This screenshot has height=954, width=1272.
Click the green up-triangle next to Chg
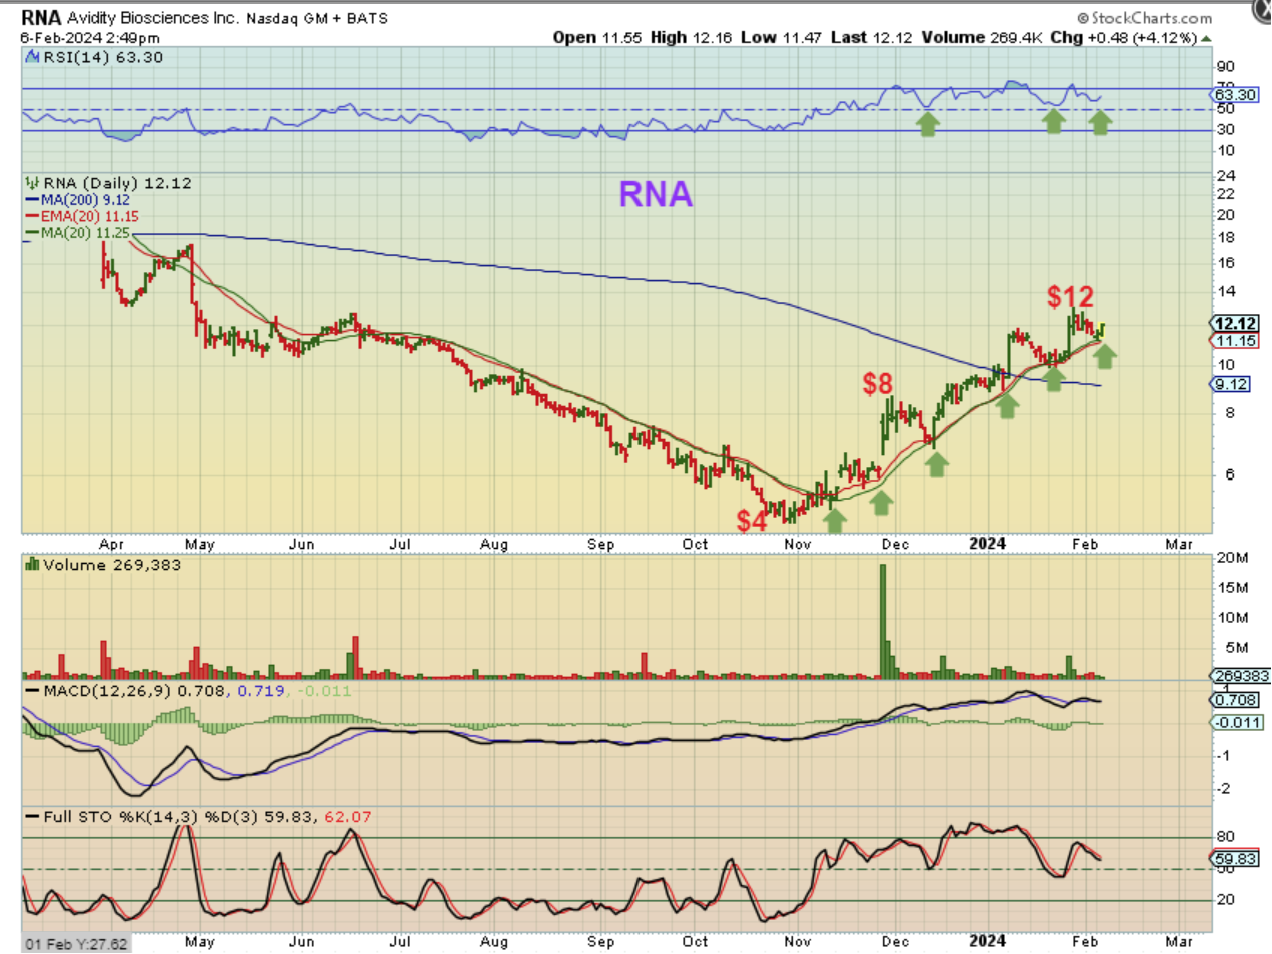pos(1206,38)
